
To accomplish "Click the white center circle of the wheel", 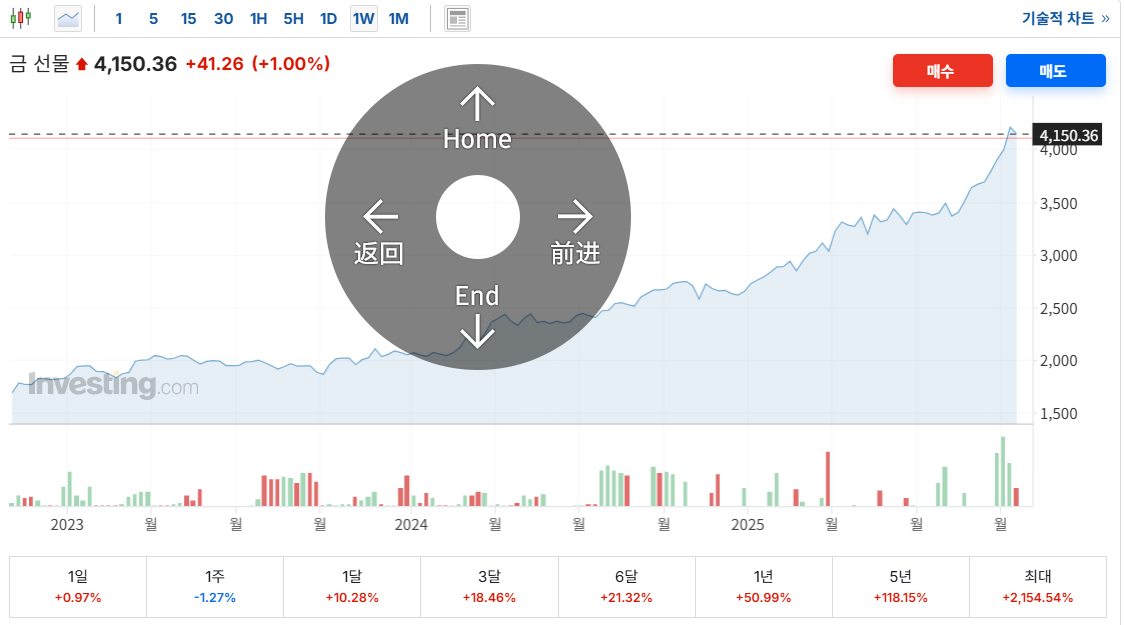I will click(478, 216).
